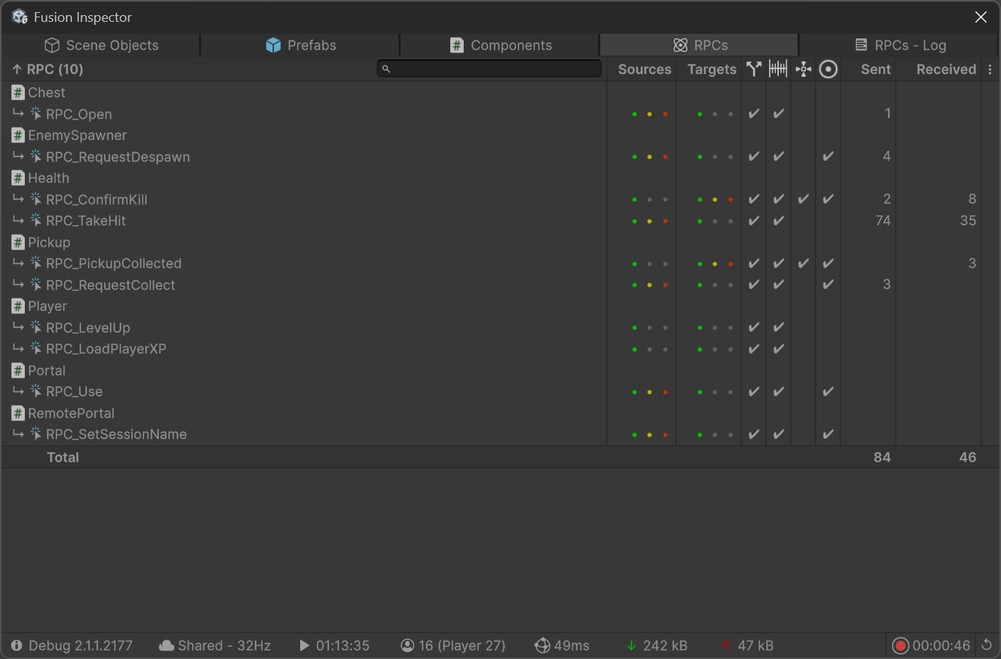Click the Debug 2.1.1.2177 info icon
The width and height of the screenshot is (1001, 659).
click(17, 646)
